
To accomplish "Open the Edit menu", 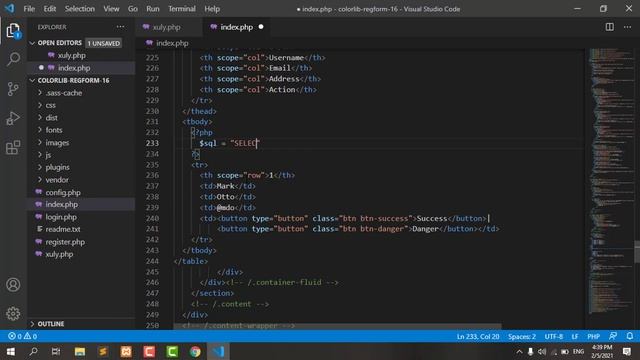I will [49, 9].
